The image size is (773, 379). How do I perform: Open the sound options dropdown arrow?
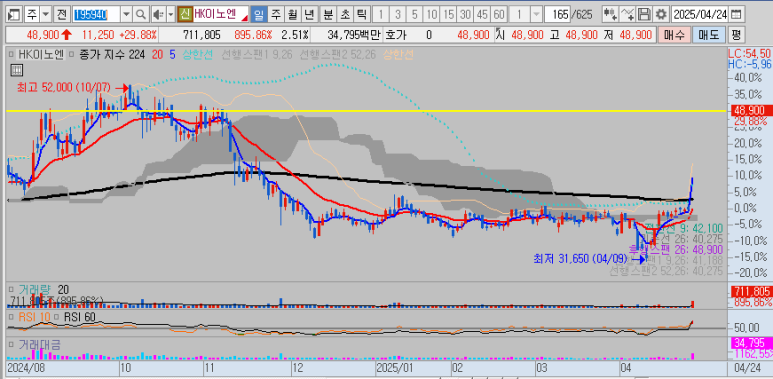click(171, 15)
